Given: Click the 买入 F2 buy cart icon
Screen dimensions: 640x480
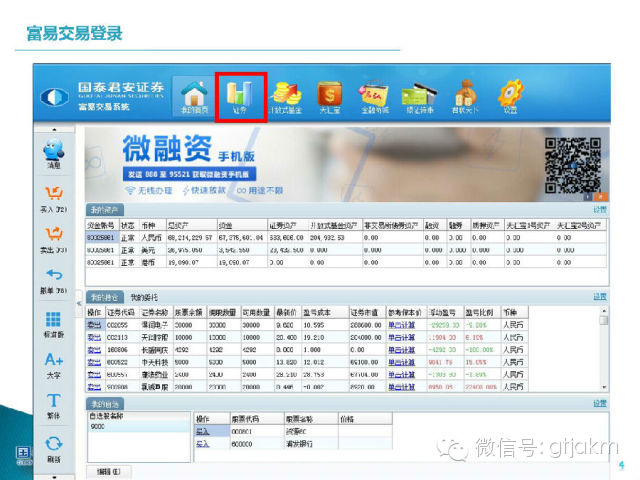Looking at the screenshot, I should point(54,199).
